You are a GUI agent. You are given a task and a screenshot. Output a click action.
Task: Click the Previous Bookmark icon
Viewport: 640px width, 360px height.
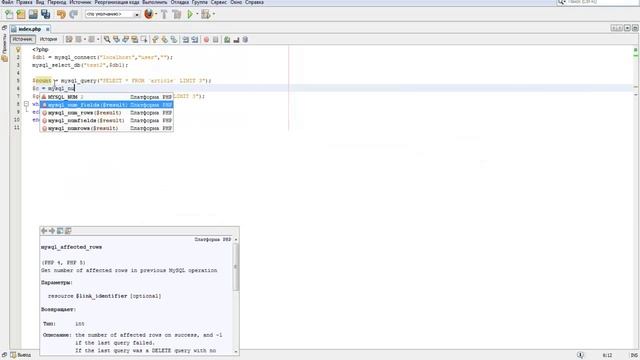tap(155, 40)
